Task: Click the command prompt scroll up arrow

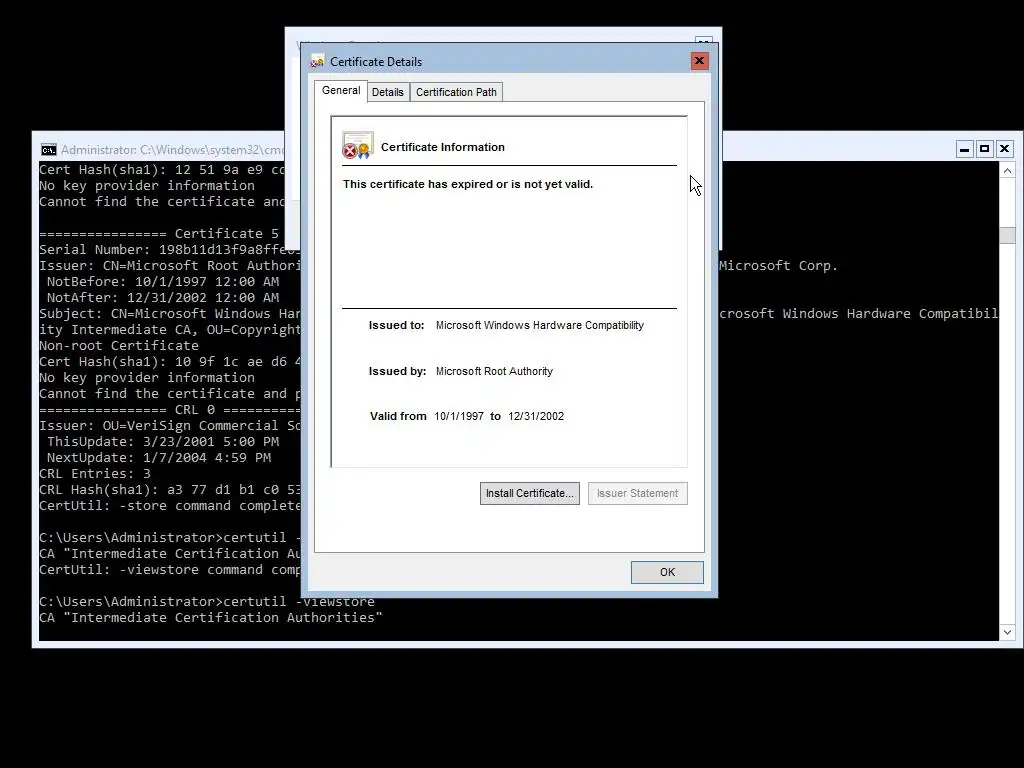Action: point(1007,171)
